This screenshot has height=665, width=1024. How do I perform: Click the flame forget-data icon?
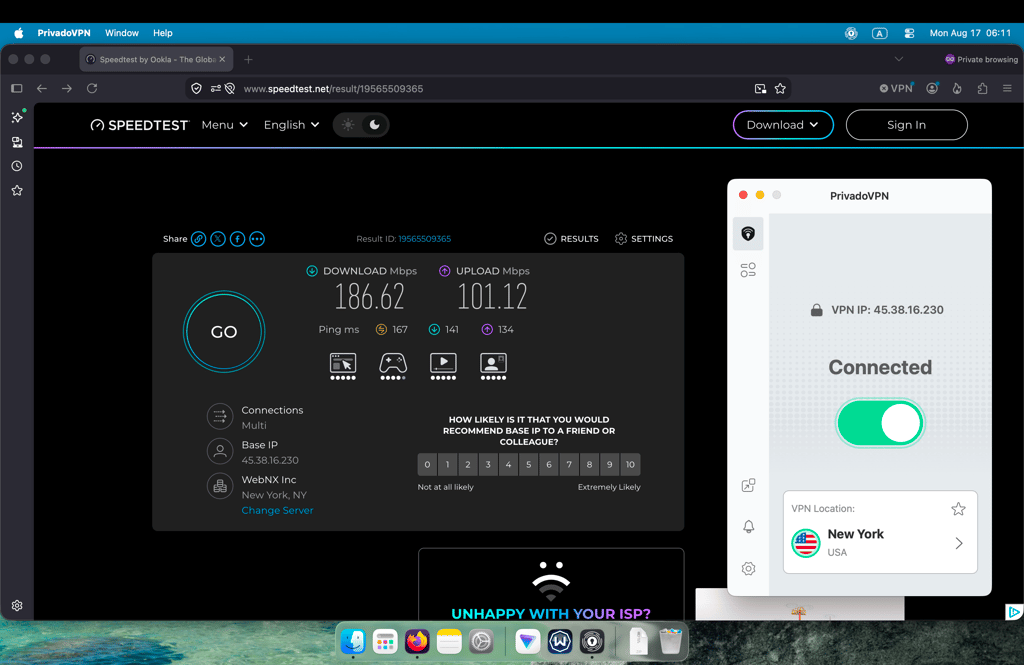[957, 88]
